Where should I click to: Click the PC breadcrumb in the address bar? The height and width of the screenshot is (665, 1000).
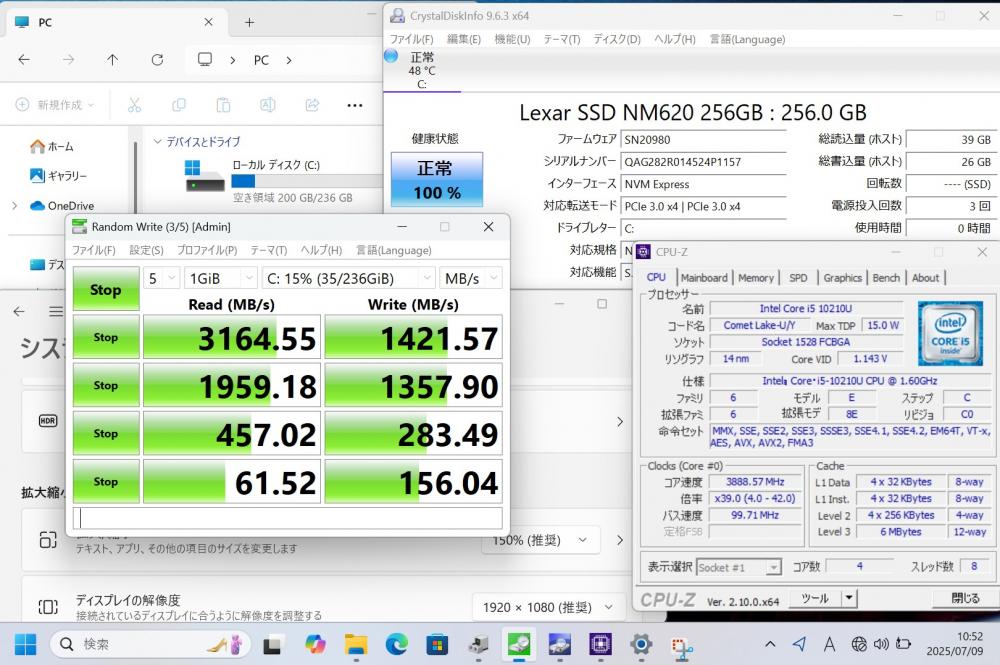(261, 60)
